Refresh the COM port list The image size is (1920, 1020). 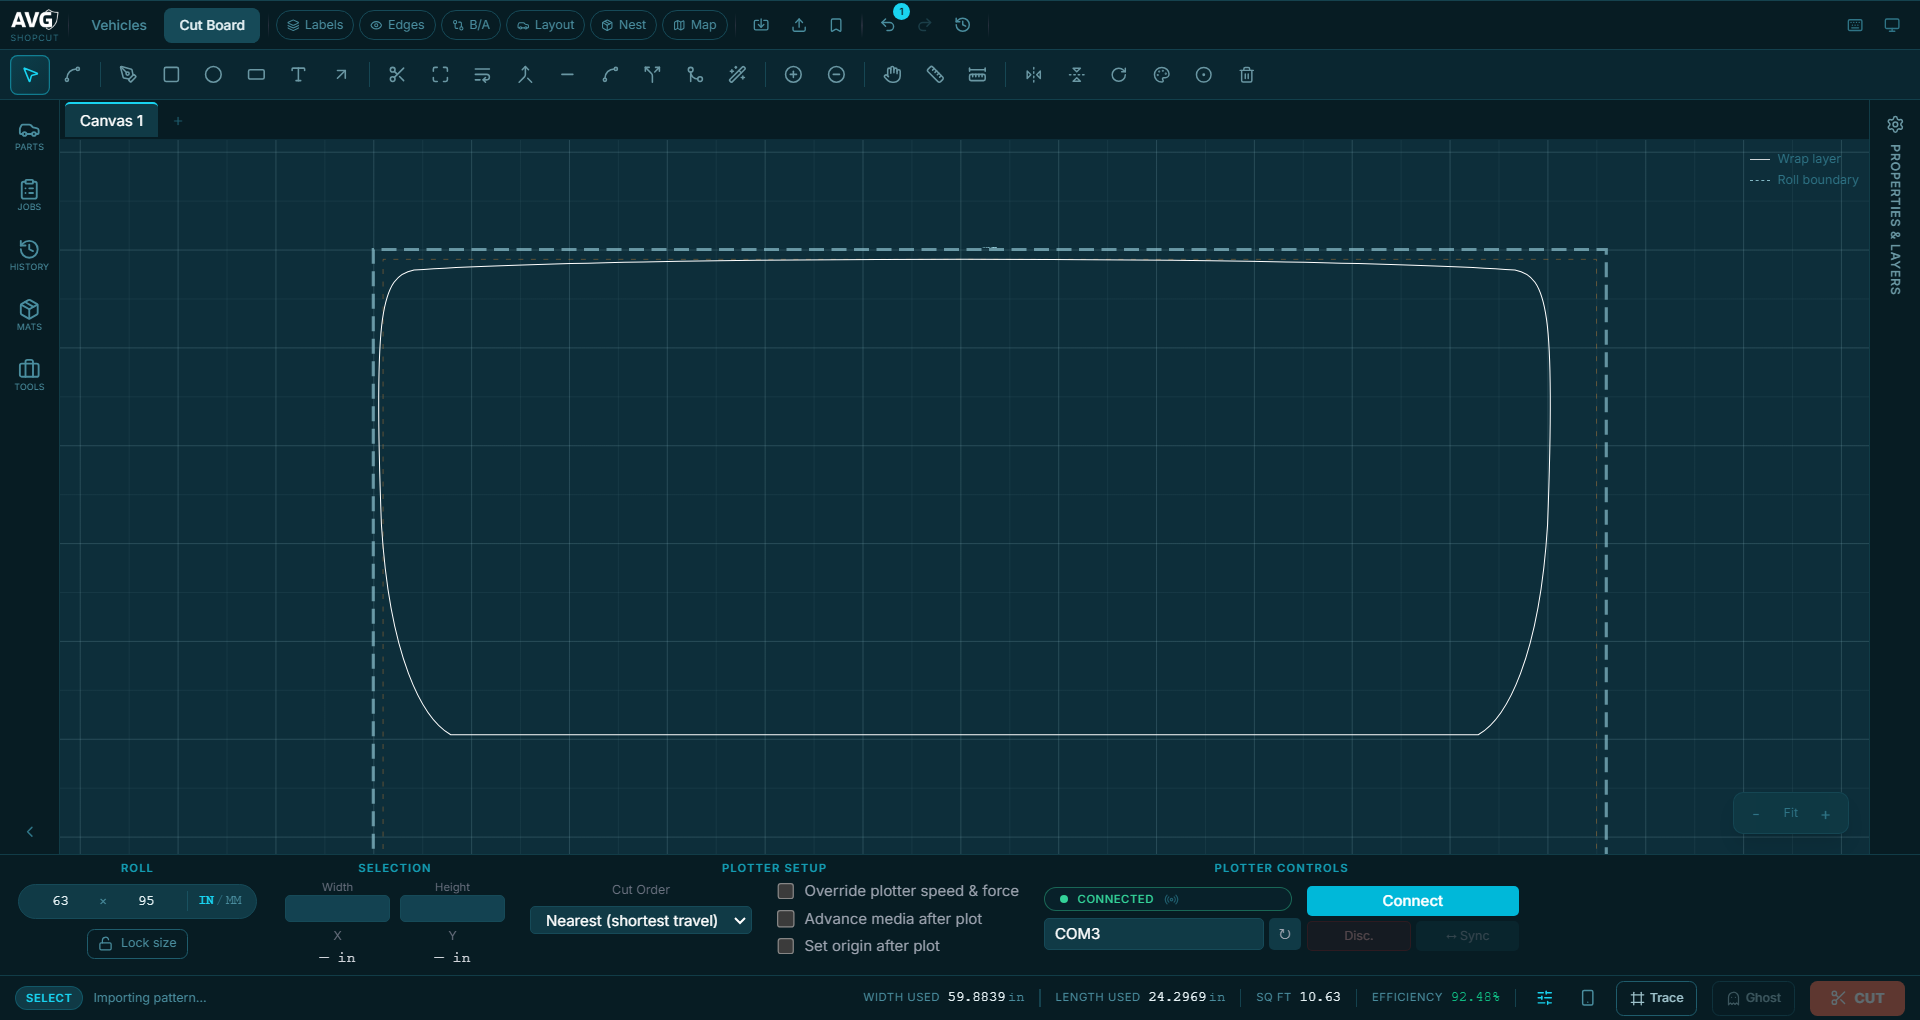(x=1285, y=934)
